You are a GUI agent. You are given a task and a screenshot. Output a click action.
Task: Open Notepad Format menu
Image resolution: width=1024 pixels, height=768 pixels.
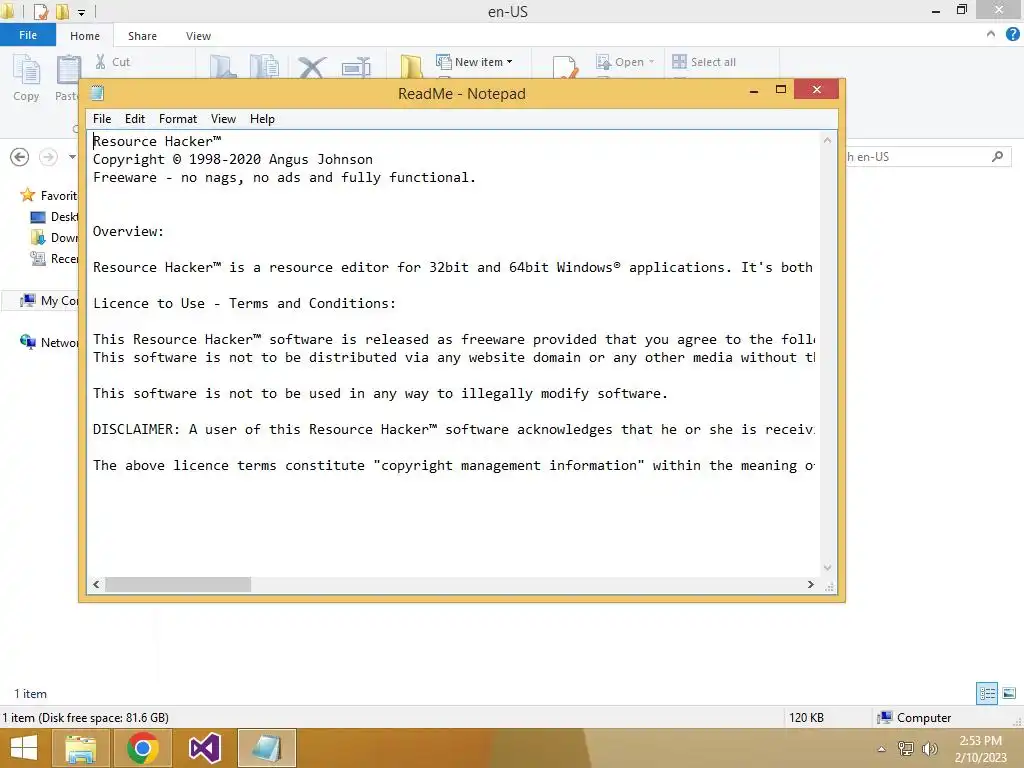178,119
